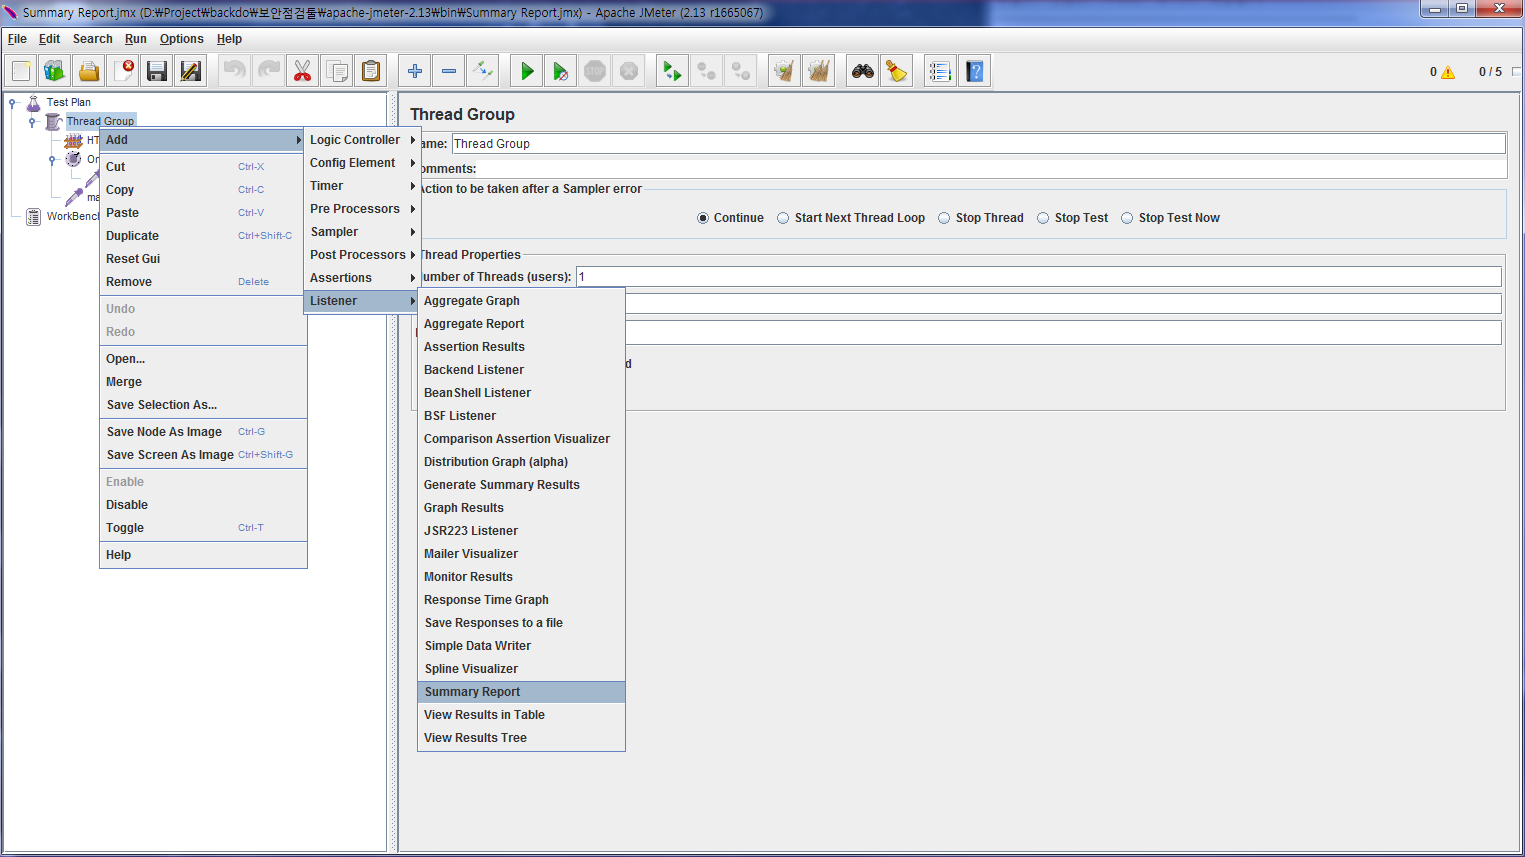Viewport: 1525px width, 857px height.
Task: Start the test with the green play icon
Action: 526,71
